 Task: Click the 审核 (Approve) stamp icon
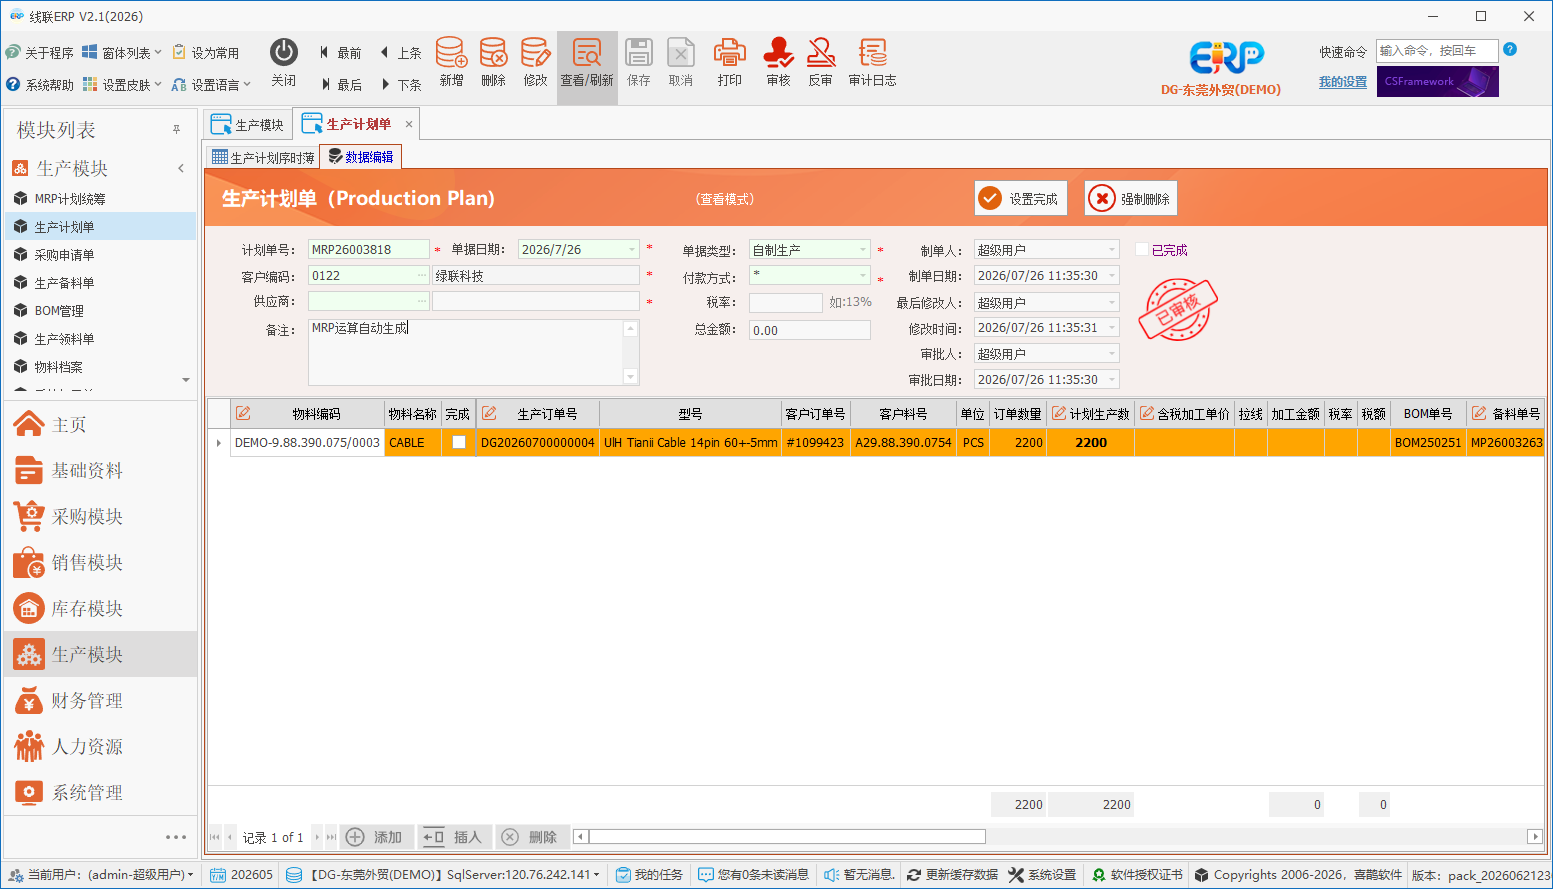tap(778, 62)
